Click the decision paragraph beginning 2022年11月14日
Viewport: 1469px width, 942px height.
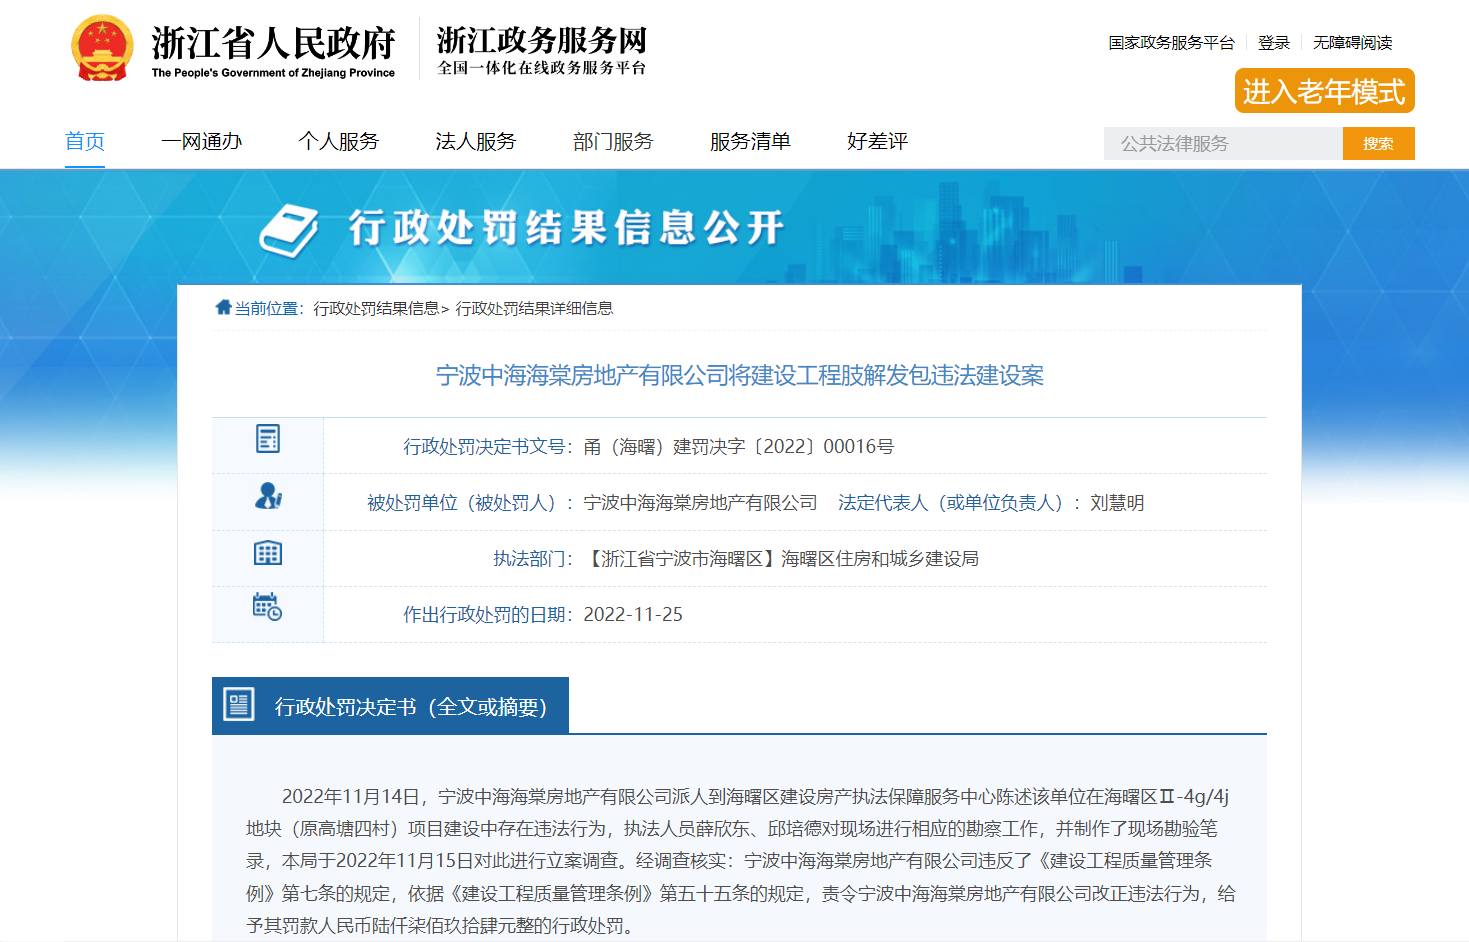740,860
